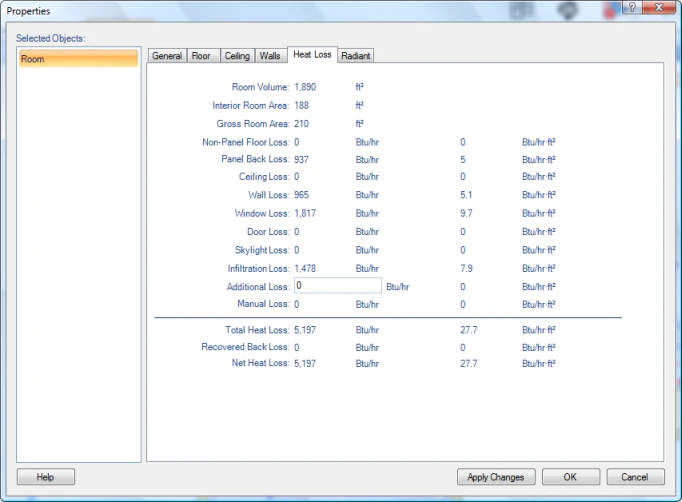Click the Interior Room Area value 188
Viewport: 682px width, 502px height.
(301, 105)
